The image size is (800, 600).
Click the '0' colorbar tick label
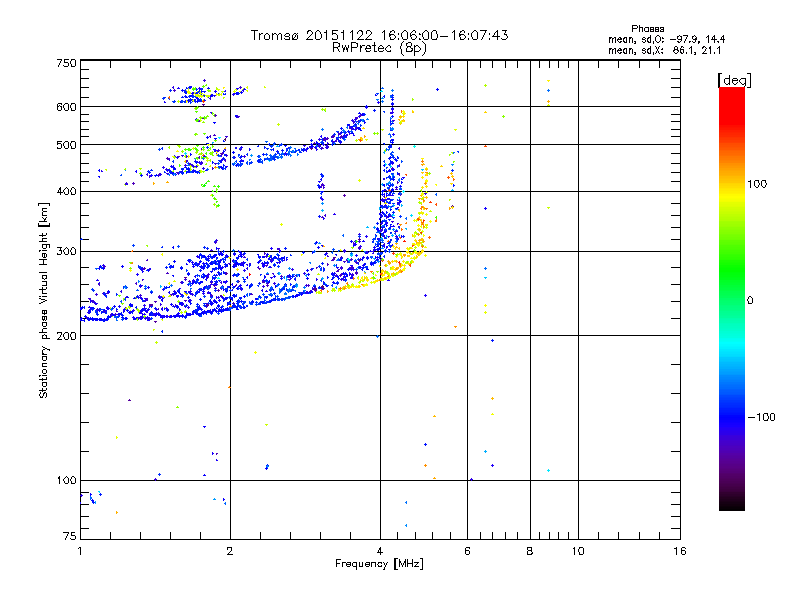click(750, 301)
